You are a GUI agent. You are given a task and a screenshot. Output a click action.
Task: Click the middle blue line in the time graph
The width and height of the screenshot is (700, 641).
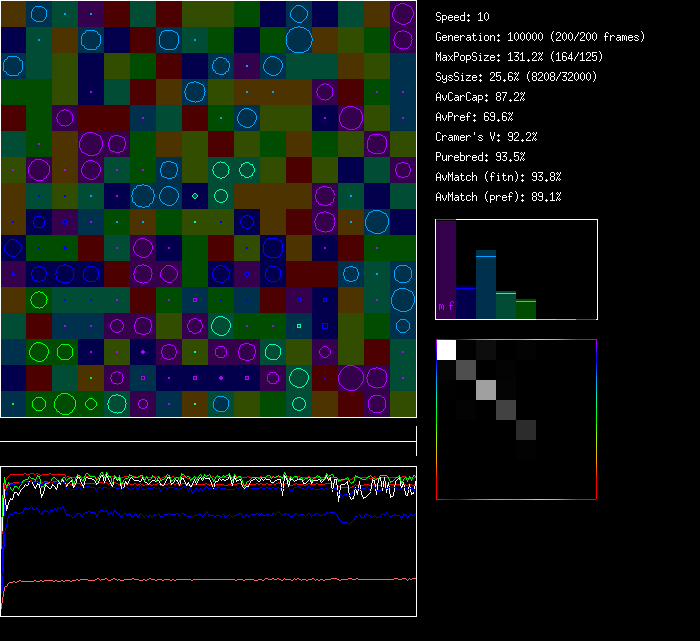pos(200,513)
